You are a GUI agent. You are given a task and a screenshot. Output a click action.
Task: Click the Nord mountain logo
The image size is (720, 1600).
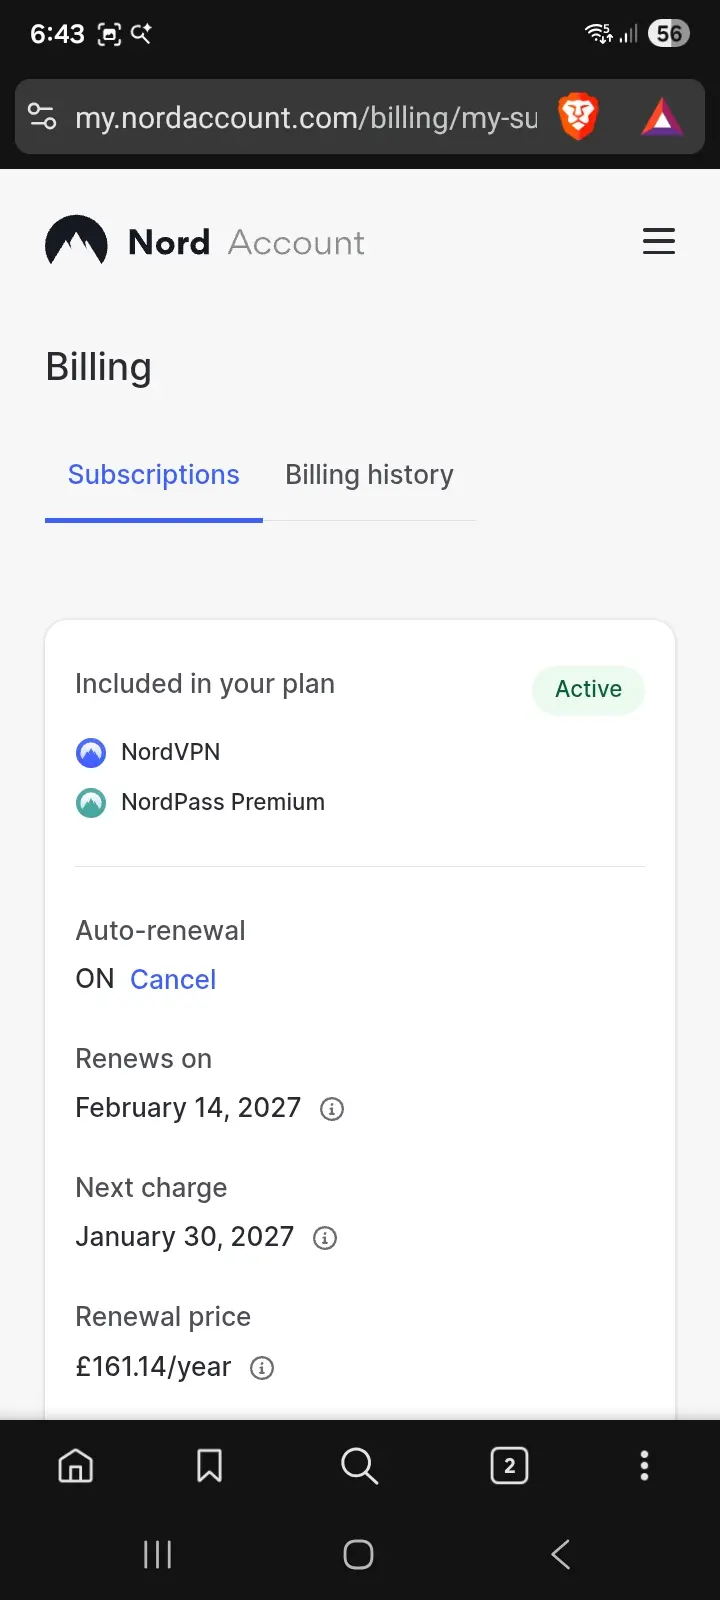tap(76, 241)
